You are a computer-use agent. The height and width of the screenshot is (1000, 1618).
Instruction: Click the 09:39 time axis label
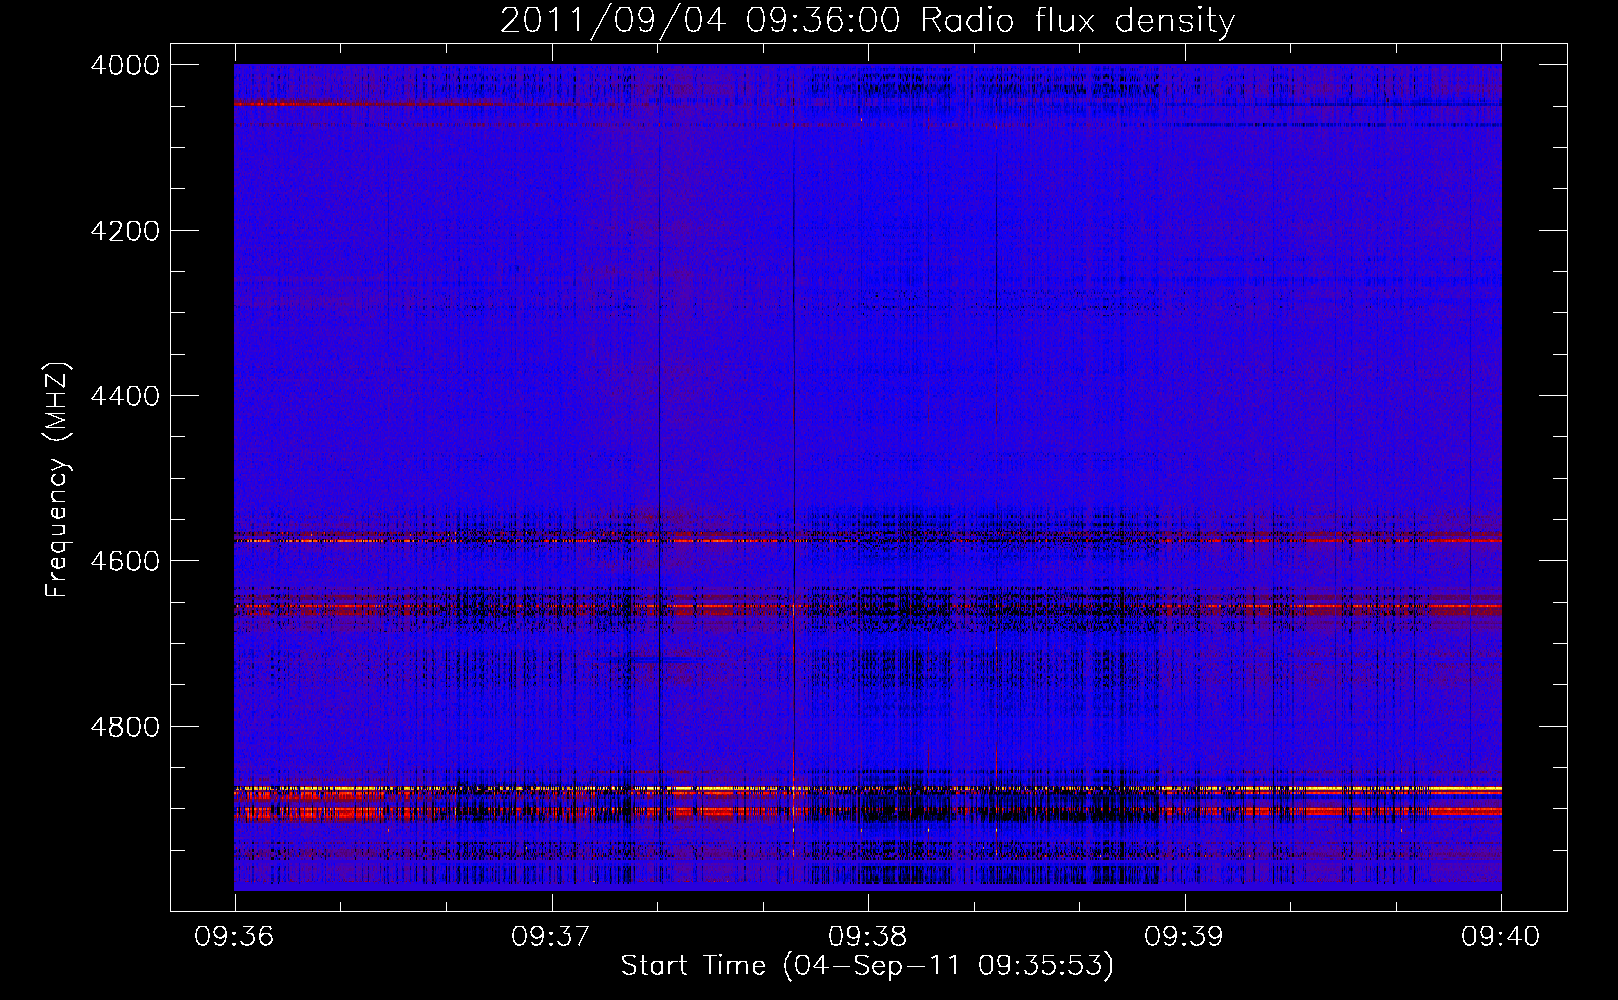tap(1184, 937)
